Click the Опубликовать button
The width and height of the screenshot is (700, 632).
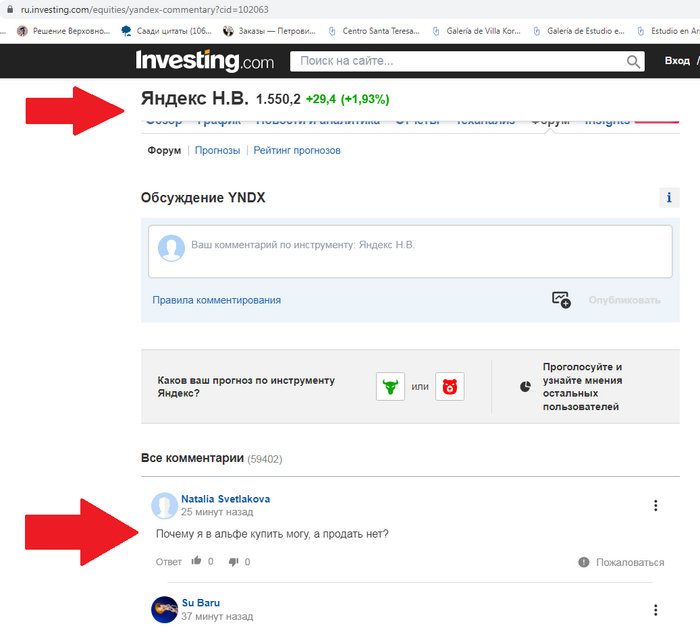point(625,300)
